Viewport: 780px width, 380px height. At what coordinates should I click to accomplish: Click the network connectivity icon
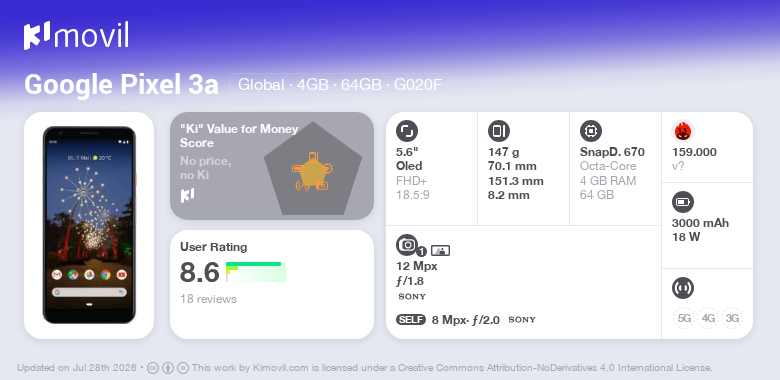coord(683,288)
